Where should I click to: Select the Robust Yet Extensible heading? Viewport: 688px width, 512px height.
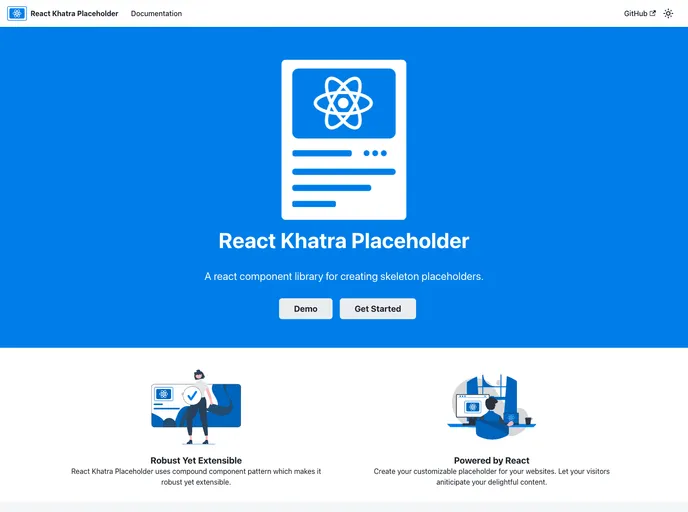196,461
